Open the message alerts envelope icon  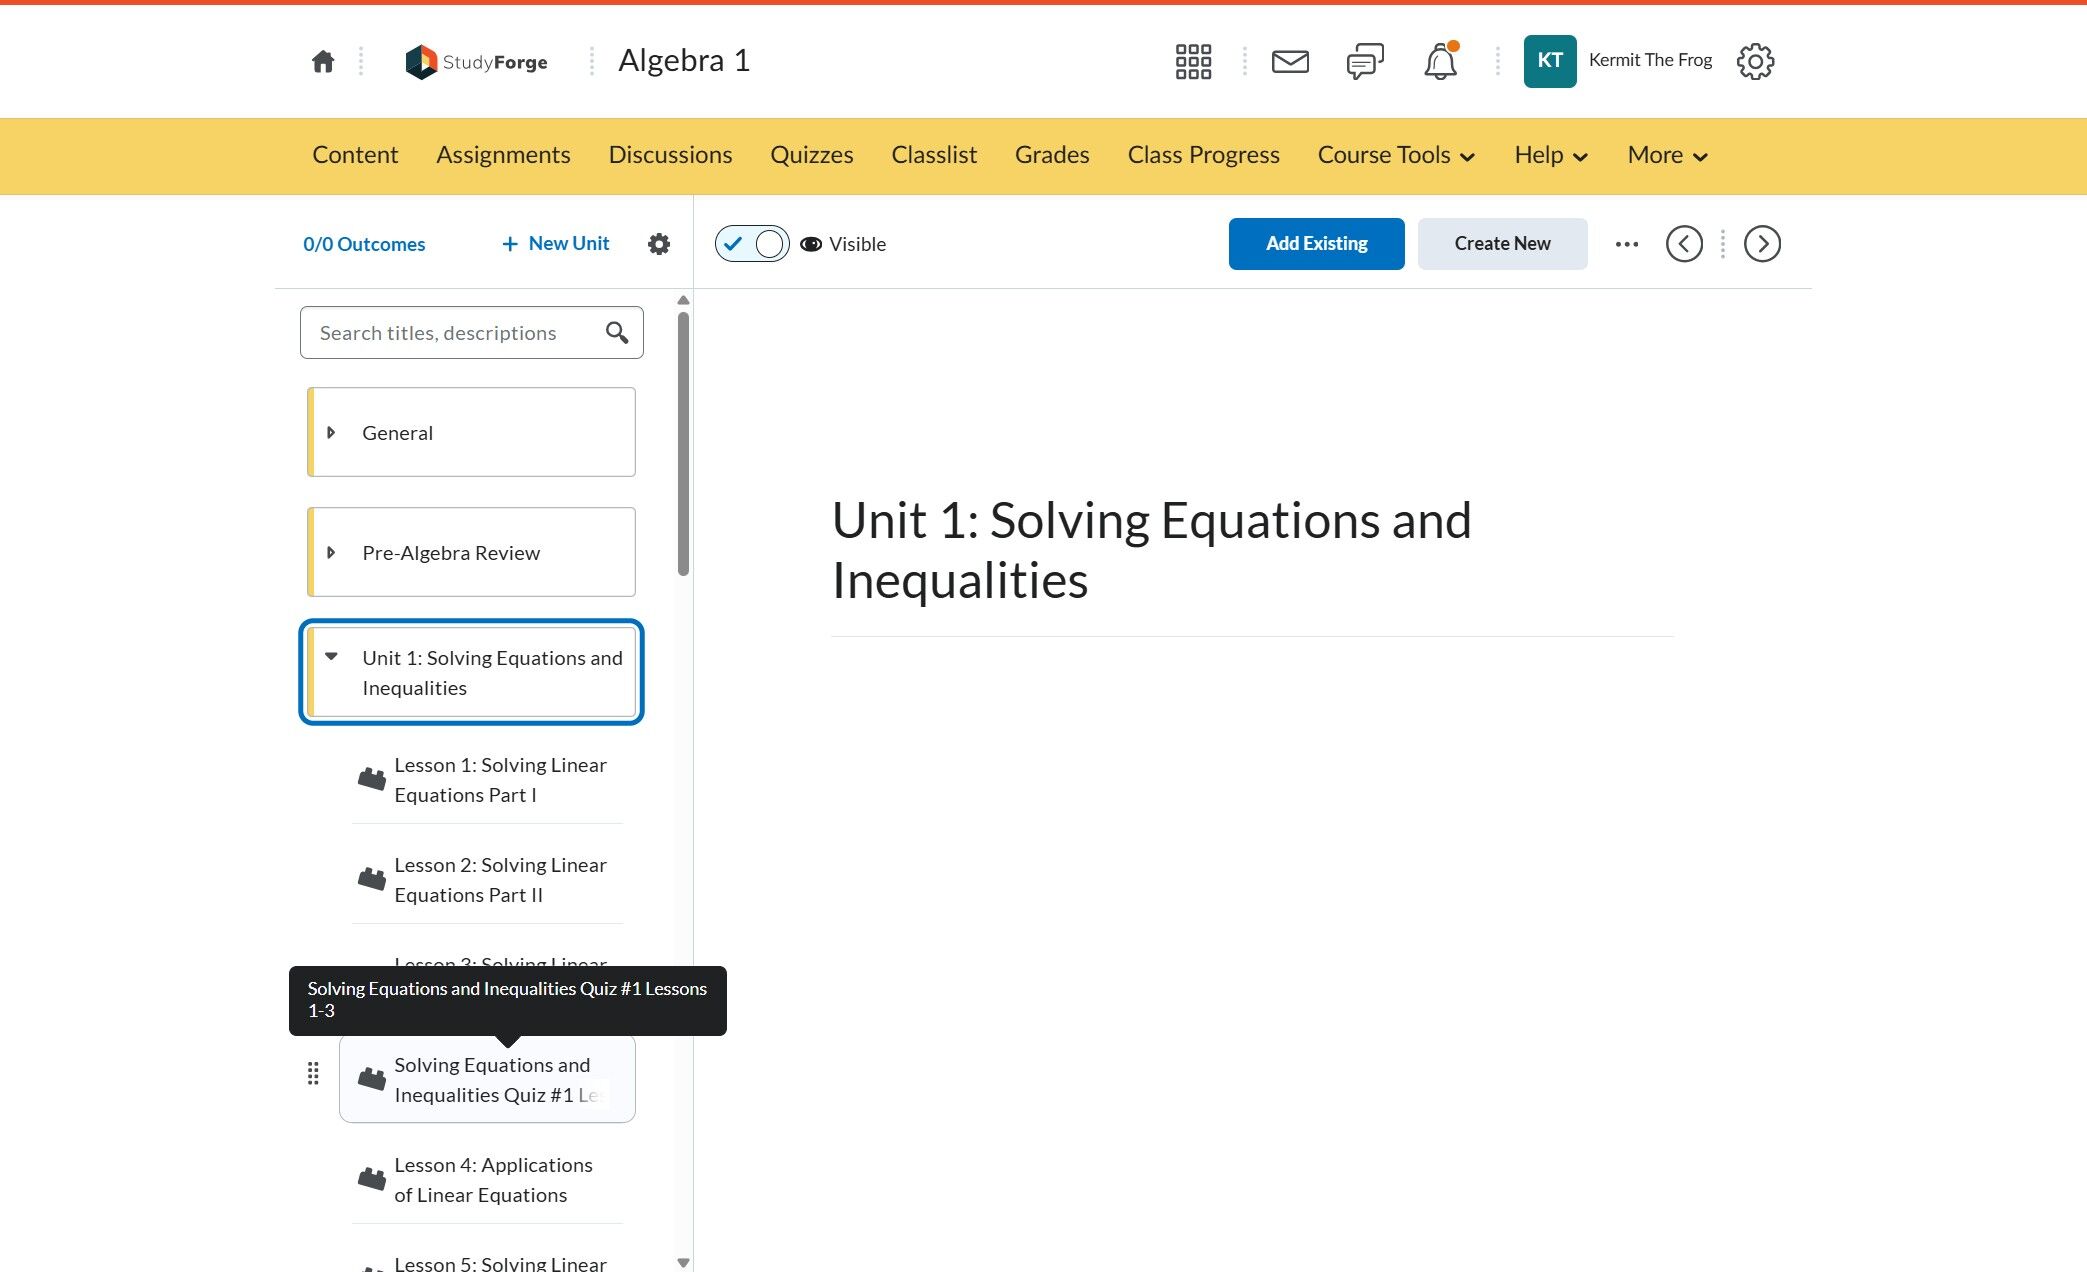coord(1290,62)
